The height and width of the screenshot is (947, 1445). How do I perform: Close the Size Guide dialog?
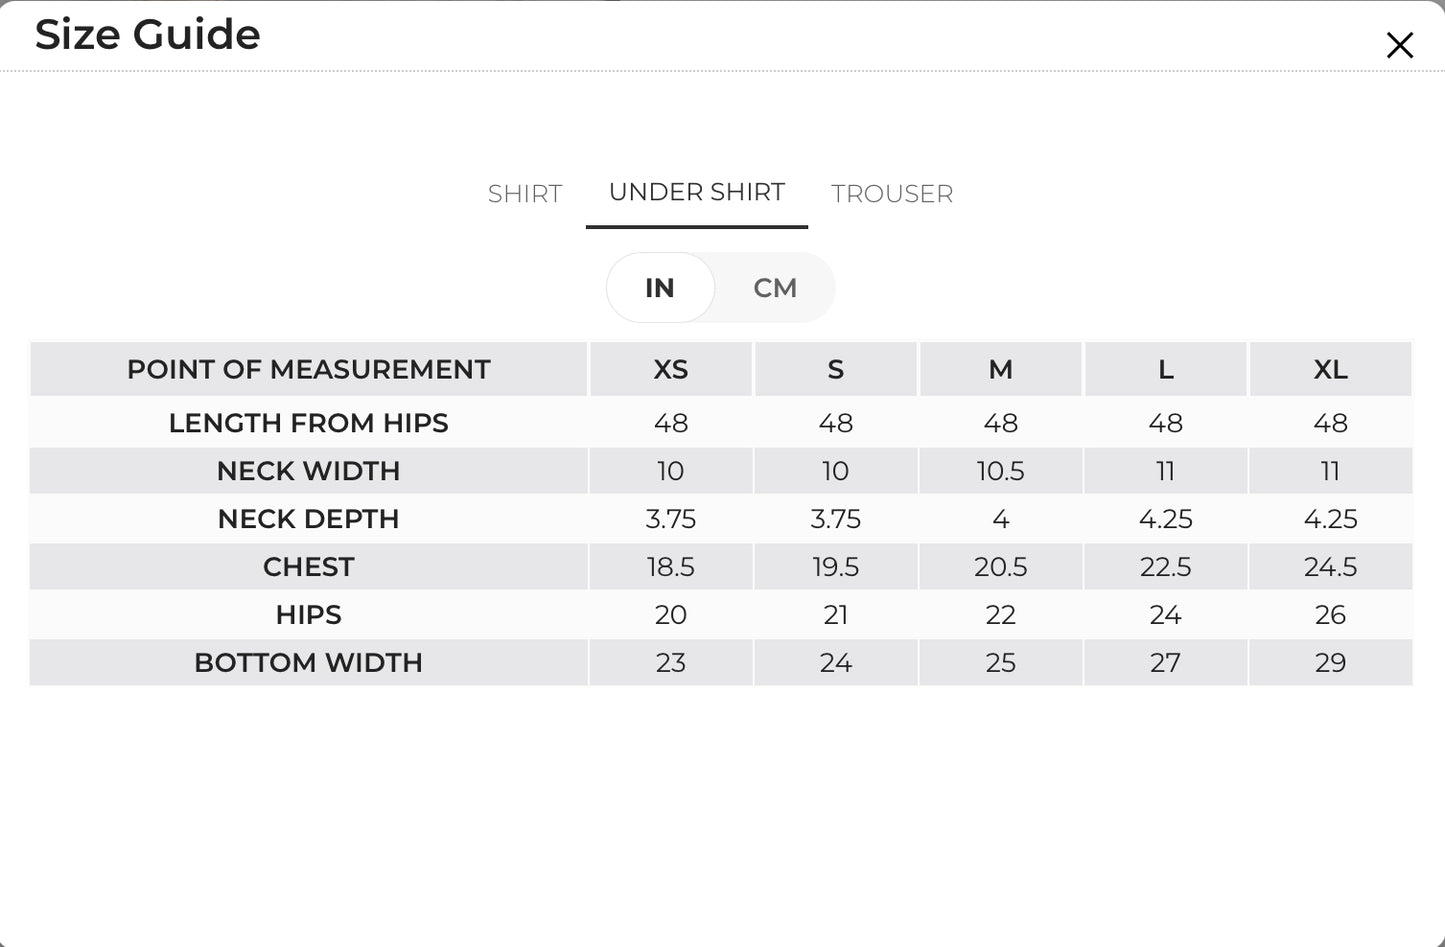(1399, 45)
